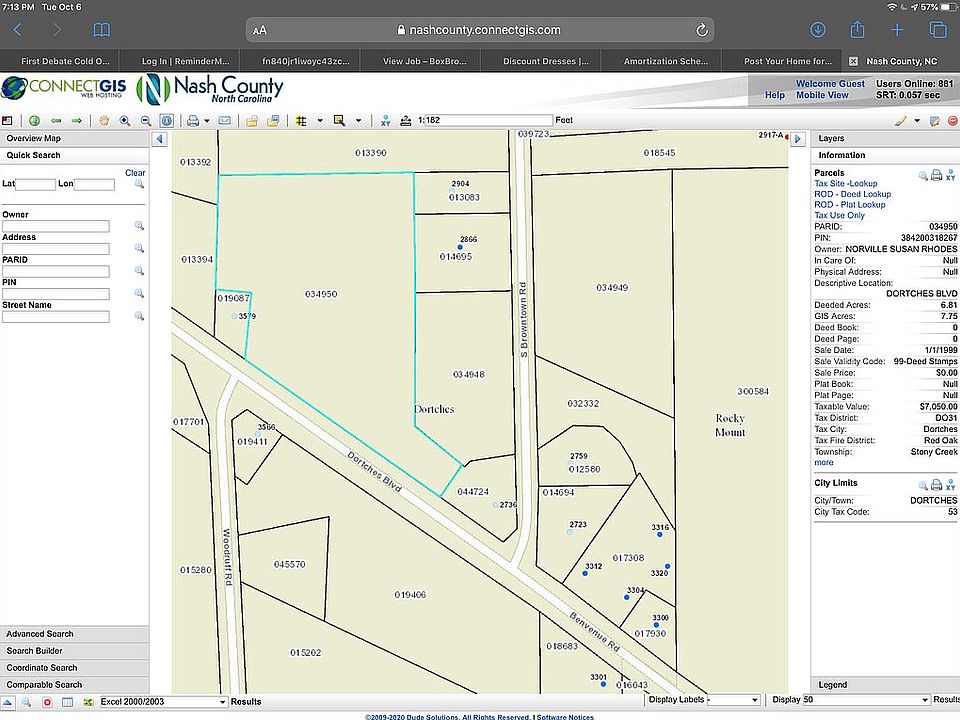Image resolution: width=960 pixels, height=720 pixels.
Task: Go to previous map extent green arrow
Action: pos(56,121)
